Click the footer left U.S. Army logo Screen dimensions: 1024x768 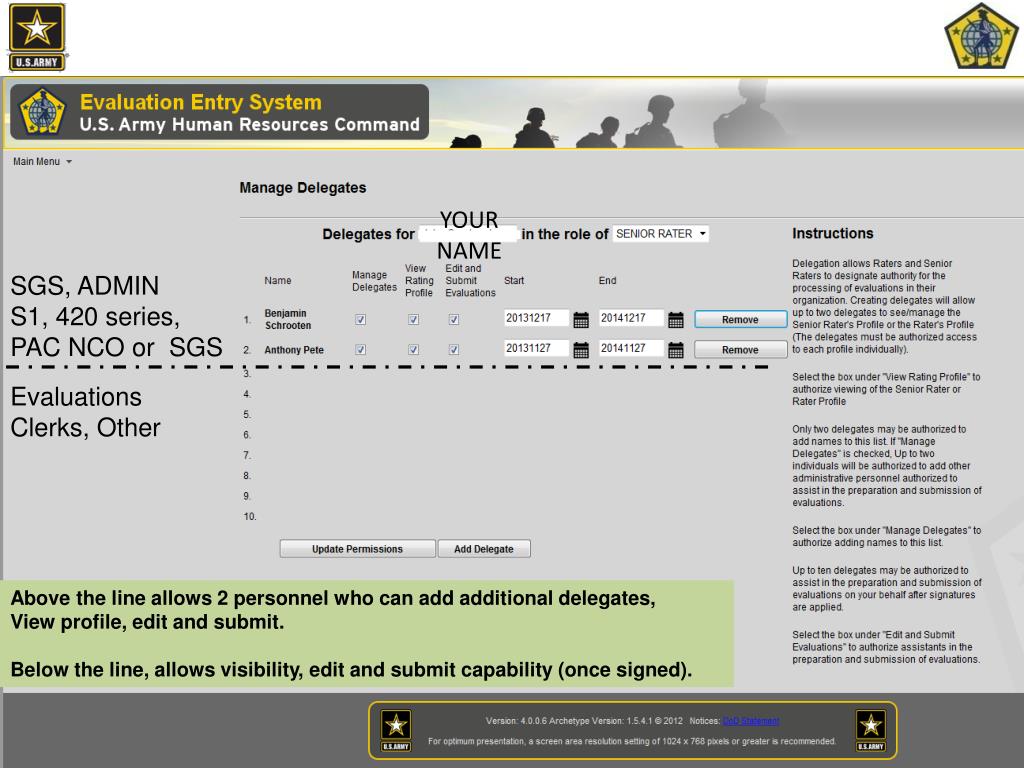click(x=397, y=730)
